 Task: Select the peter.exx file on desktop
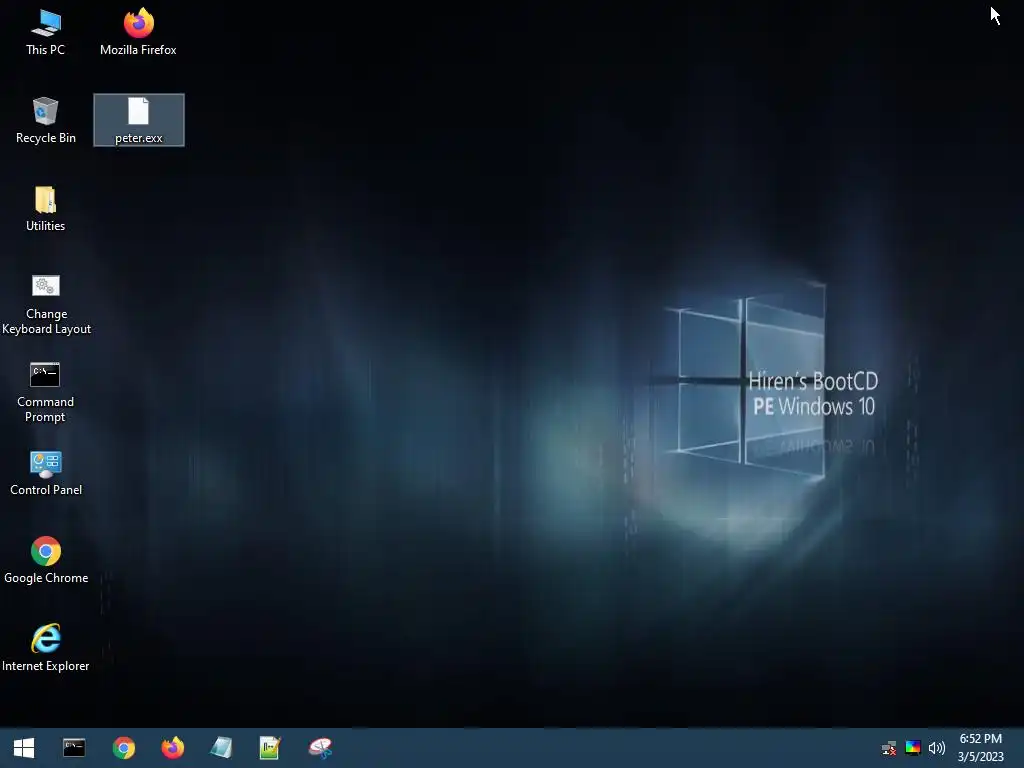(138, 120)
